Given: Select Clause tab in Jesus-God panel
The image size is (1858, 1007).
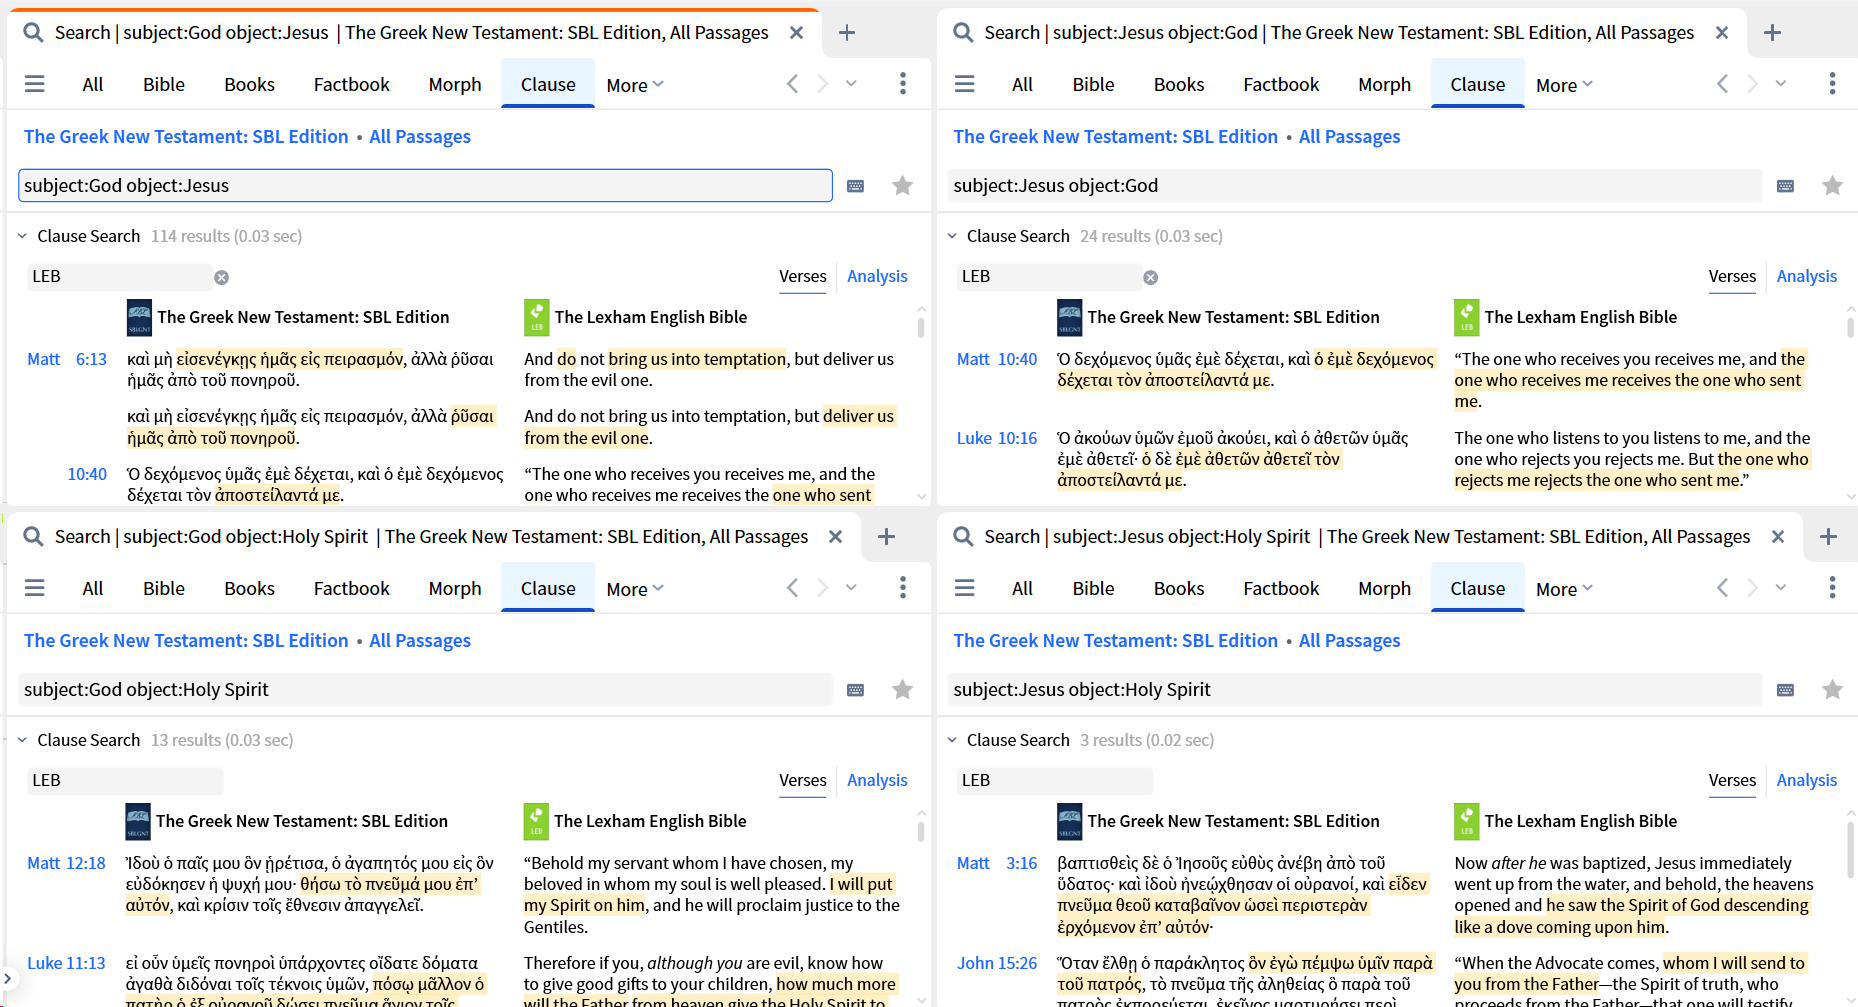Looking at the screenshot, I should [x=1478, y=85].
